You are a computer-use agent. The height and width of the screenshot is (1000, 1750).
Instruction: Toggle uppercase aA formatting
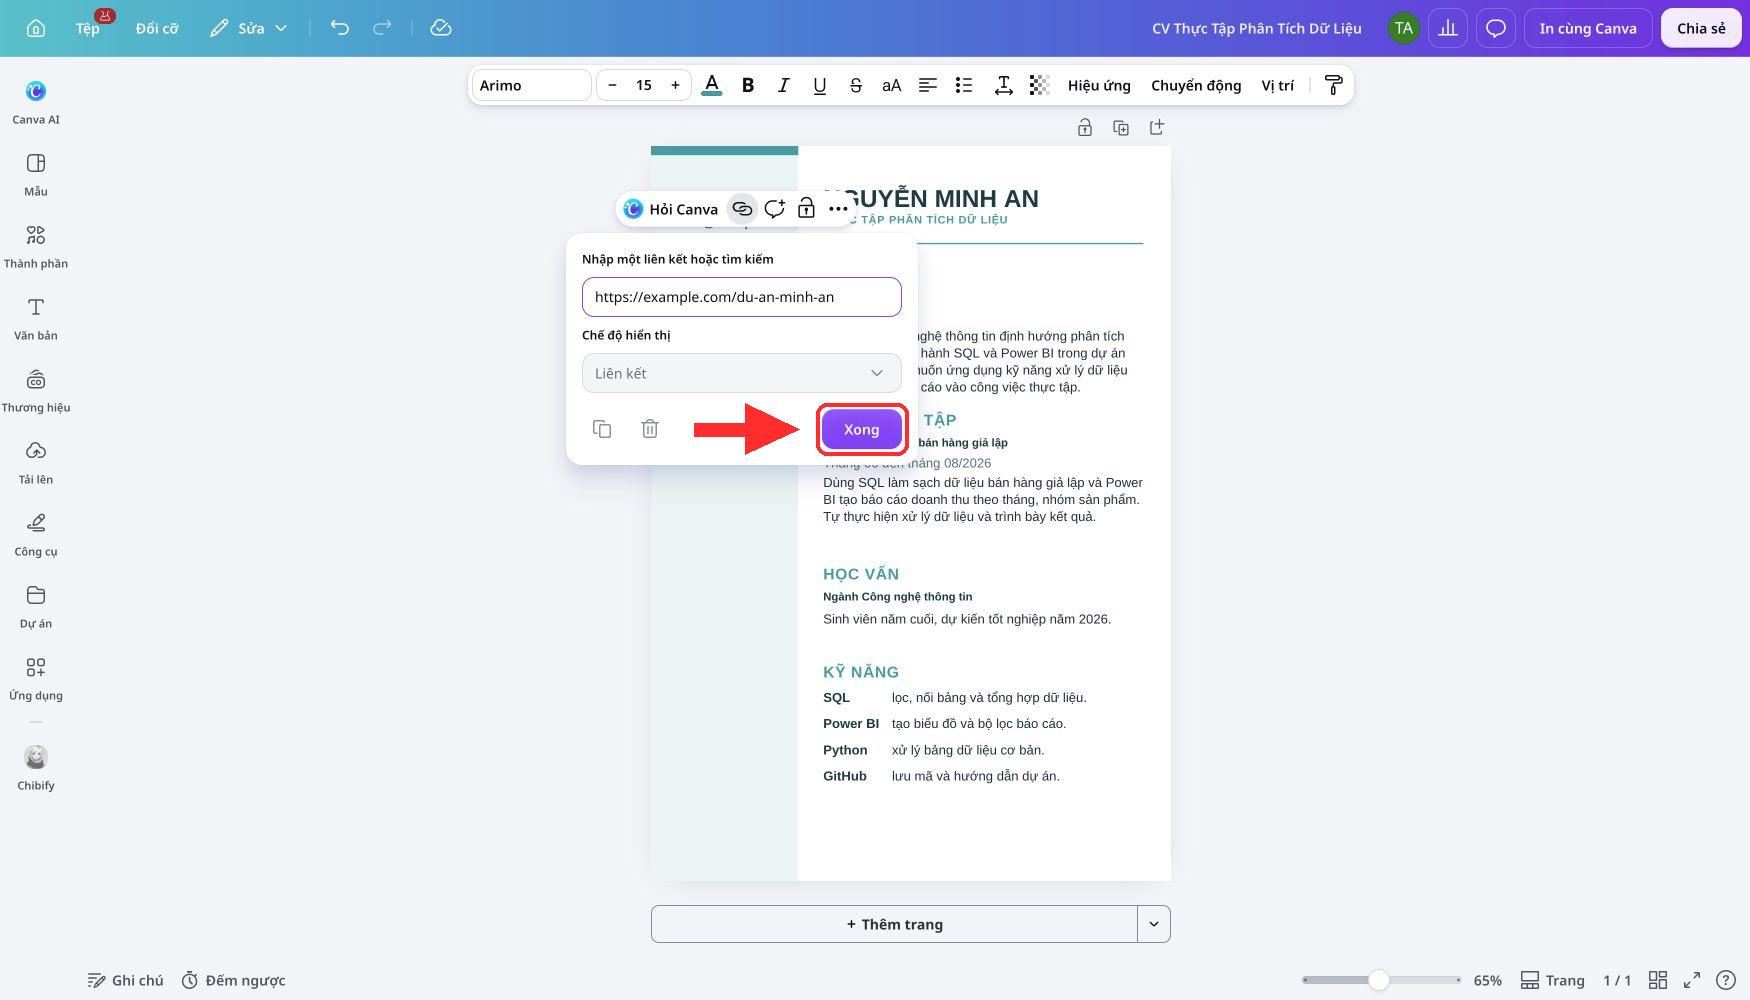pyautogui.click(x=892, y=85)
